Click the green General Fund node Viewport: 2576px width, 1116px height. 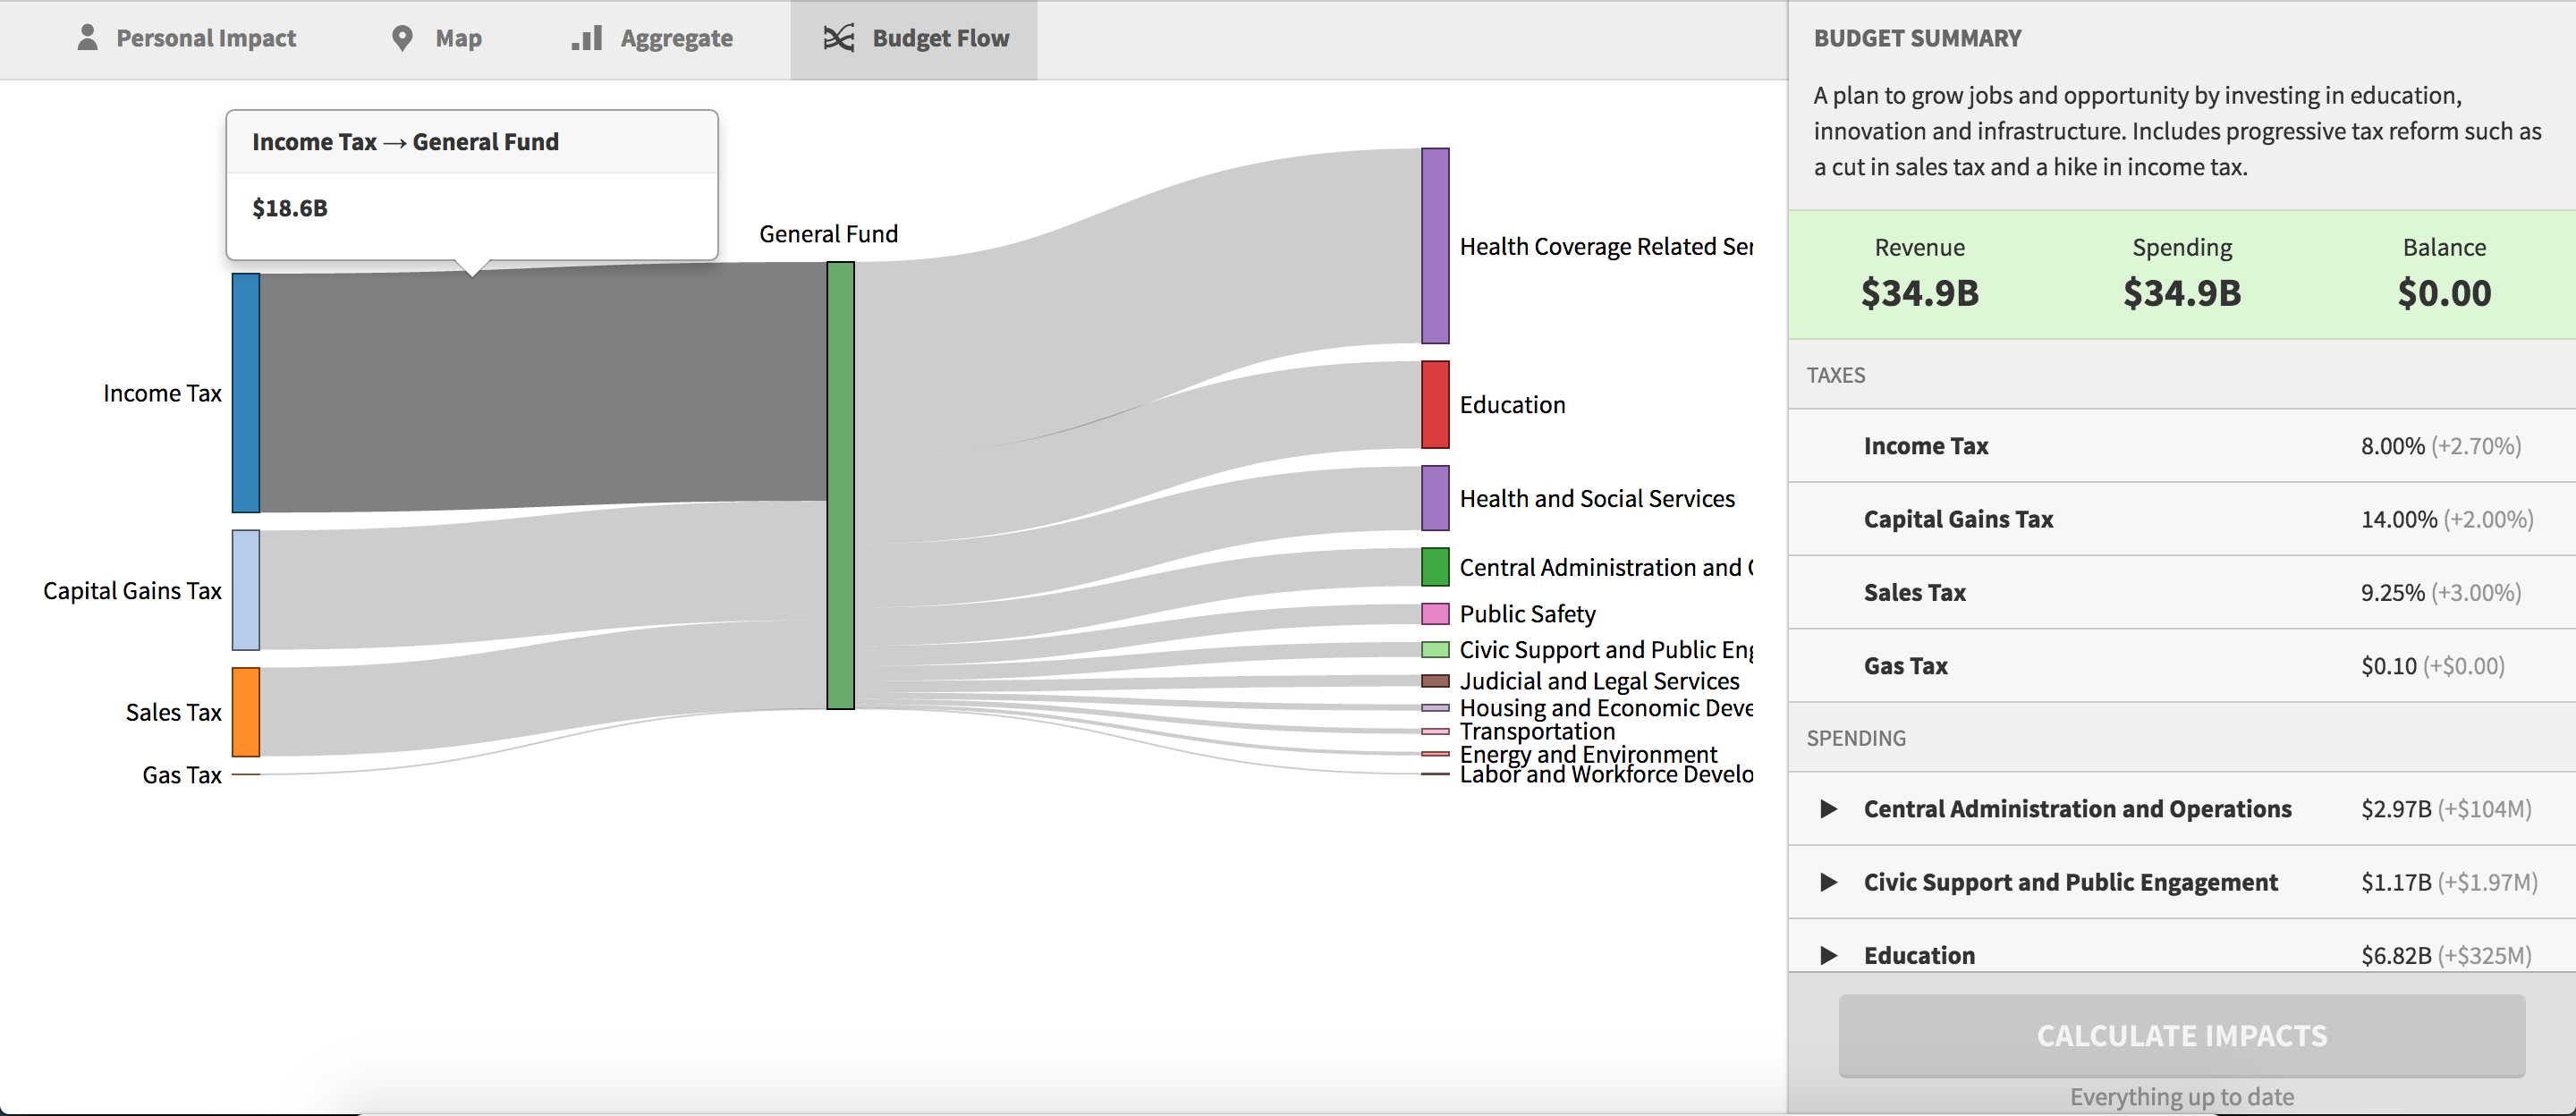pos(840,485)
